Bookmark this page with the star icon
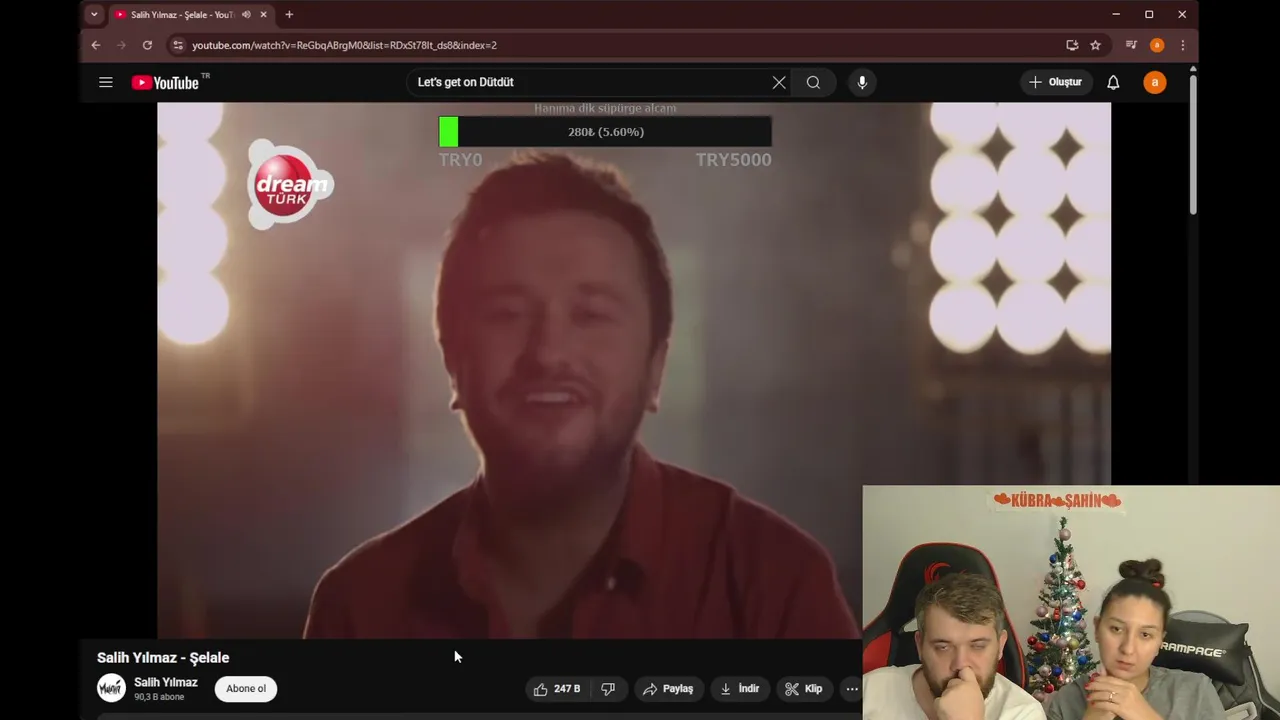 1095,45
